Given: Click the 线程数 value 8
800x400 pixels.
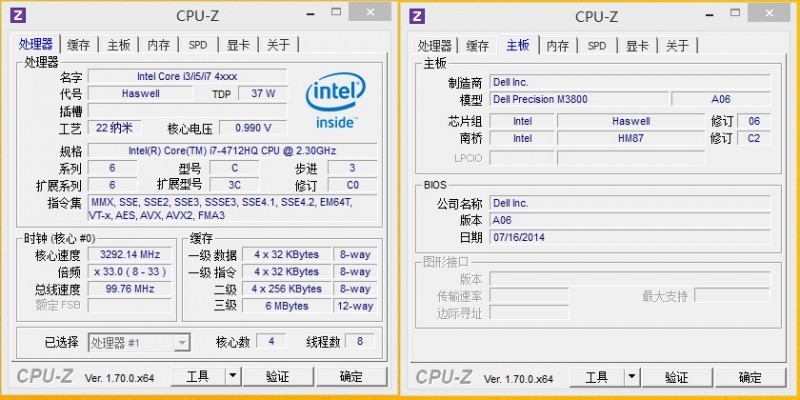Looking at the screenshot, I should [360, 341].
